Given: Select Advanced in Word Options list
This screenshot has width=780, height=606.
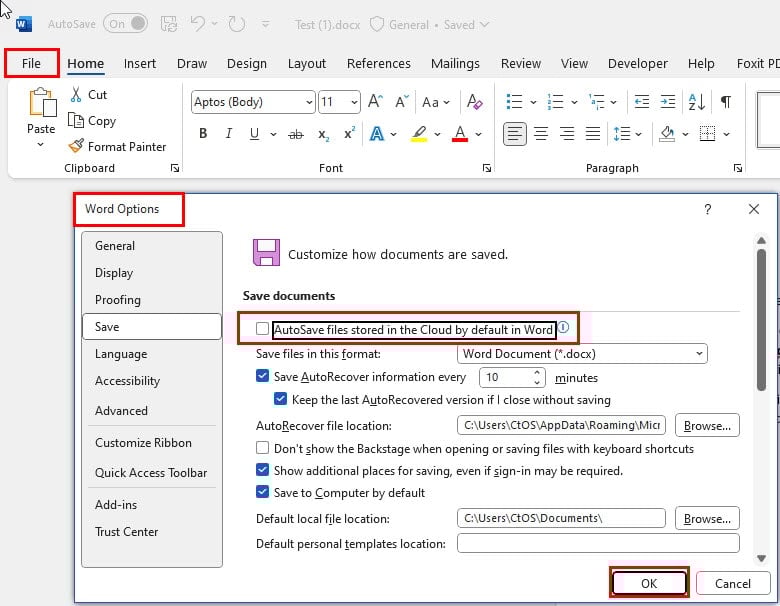Looking at the screenshot, I should 152,410.
